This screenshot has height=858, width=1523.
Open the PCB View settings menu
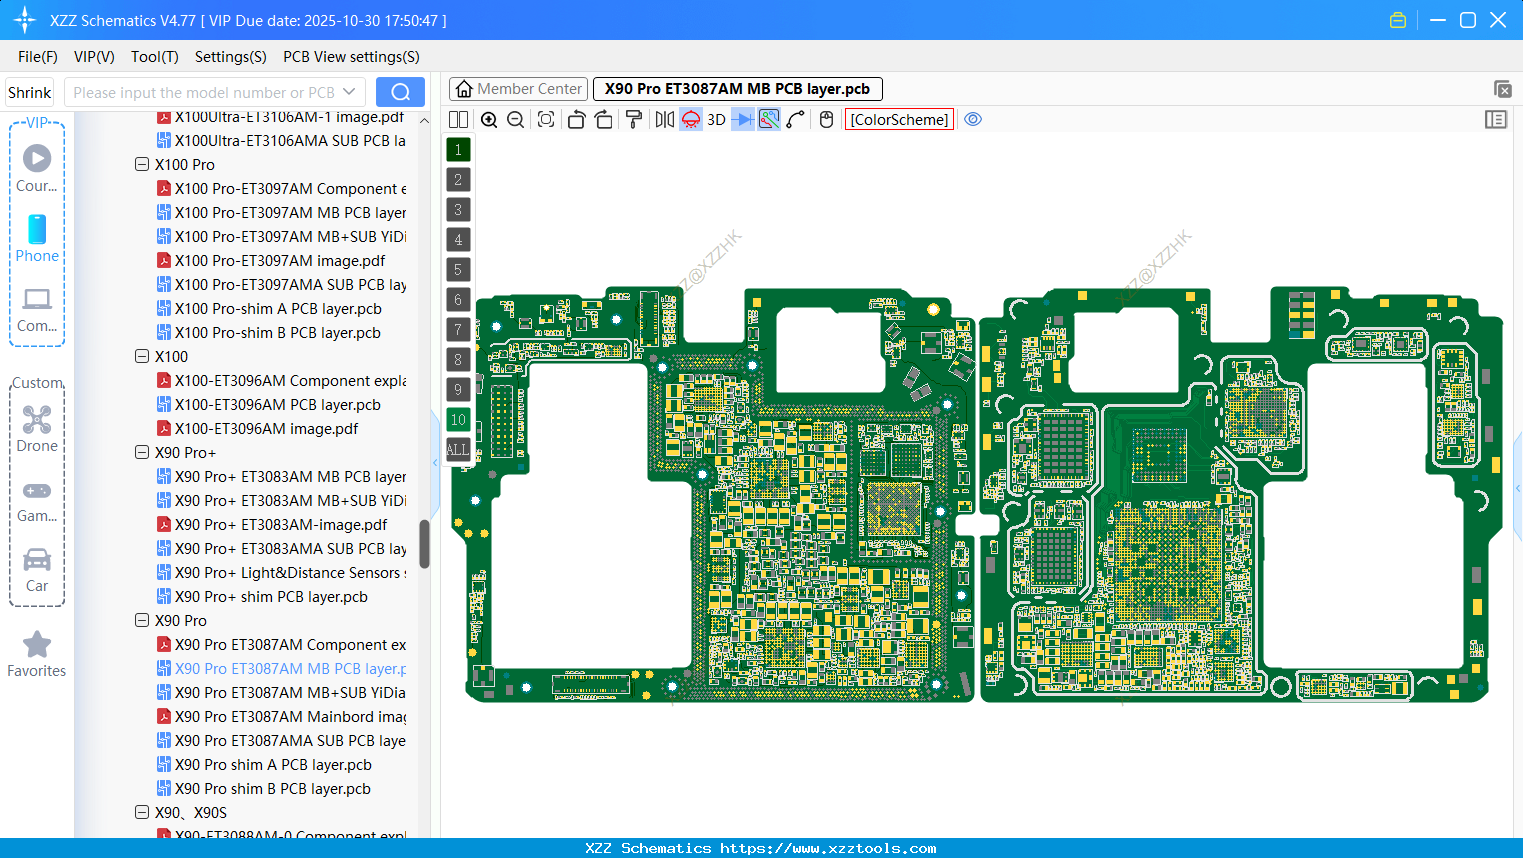pyautogui.click(x=350, y=57)
